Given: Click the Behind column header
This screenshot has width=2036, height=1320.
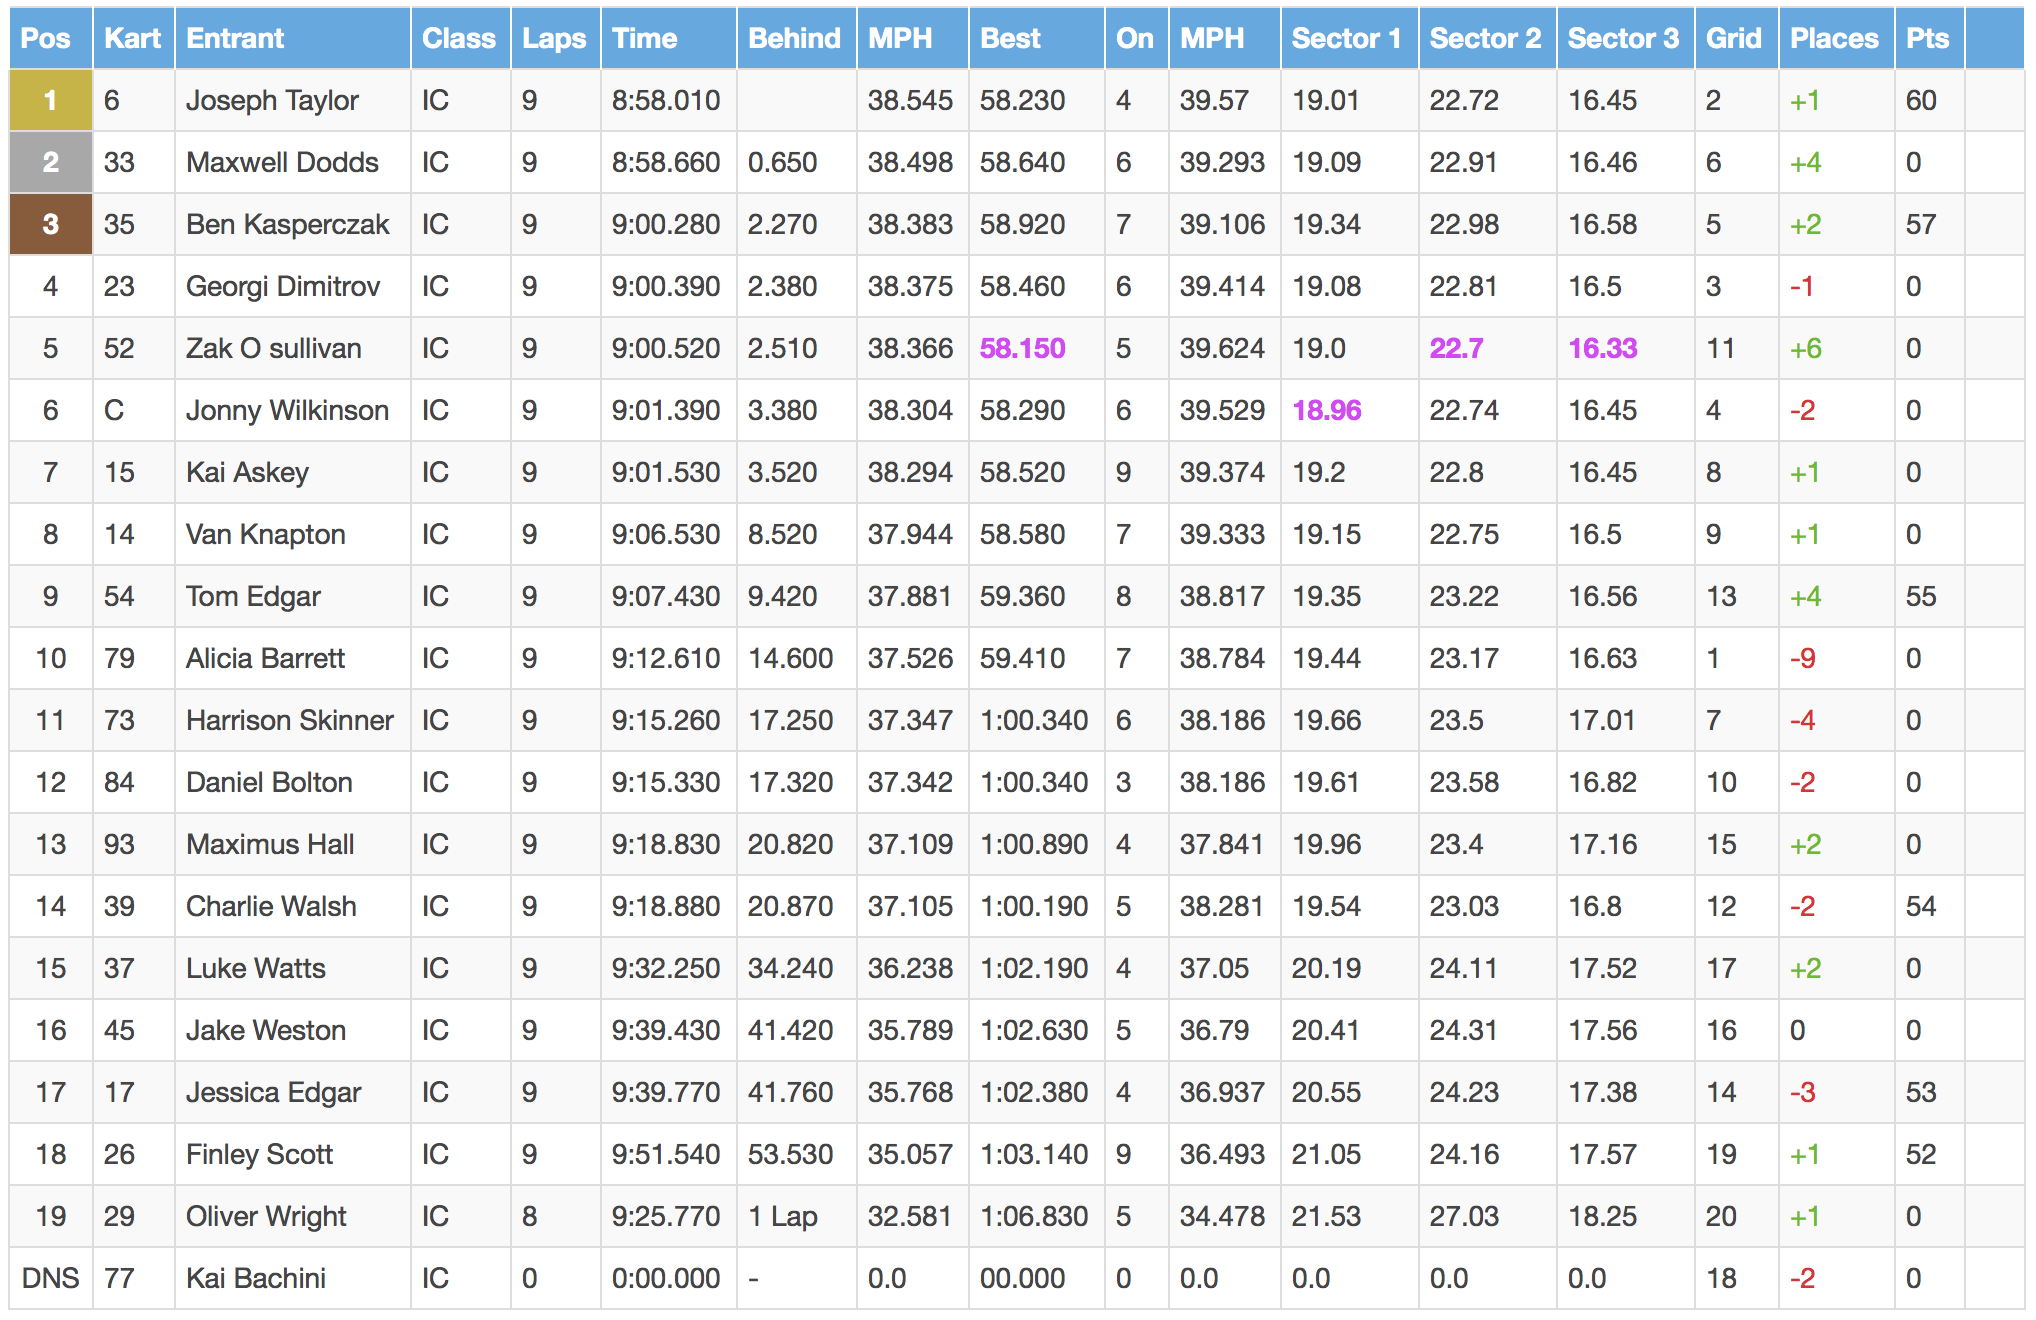Looking at the screenshot, I should click(796, 38).
